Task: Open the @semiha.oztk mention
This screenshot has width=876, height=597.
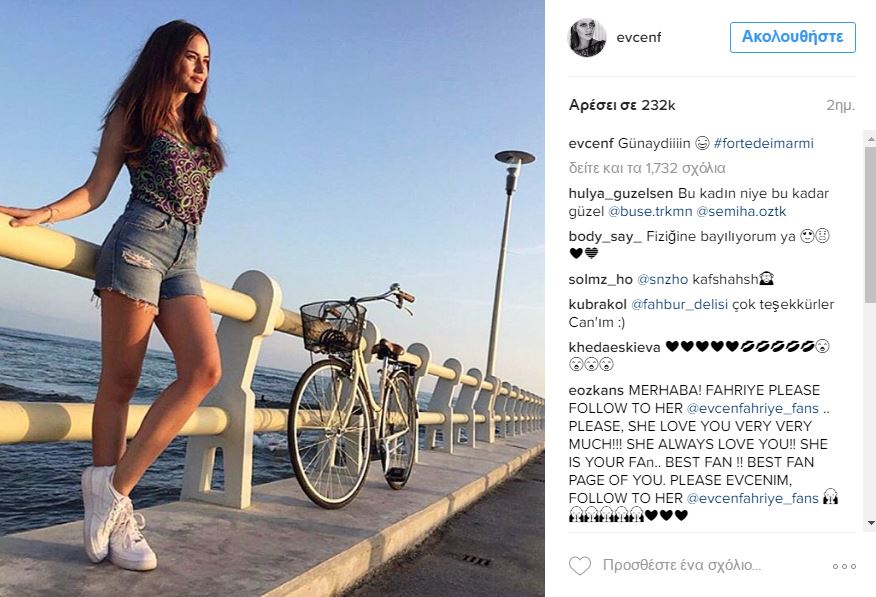Action: click(741, 212)
